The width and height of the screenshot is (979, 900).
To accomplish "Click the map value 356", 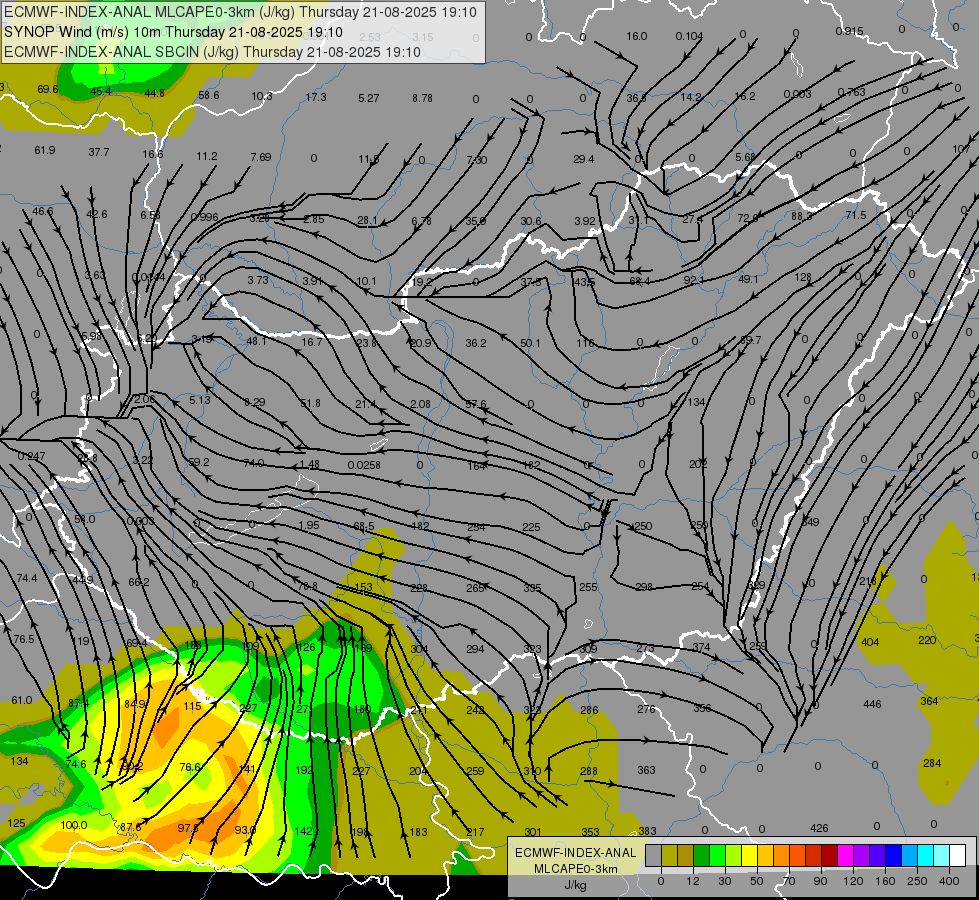I will click(x=702, y=708).
